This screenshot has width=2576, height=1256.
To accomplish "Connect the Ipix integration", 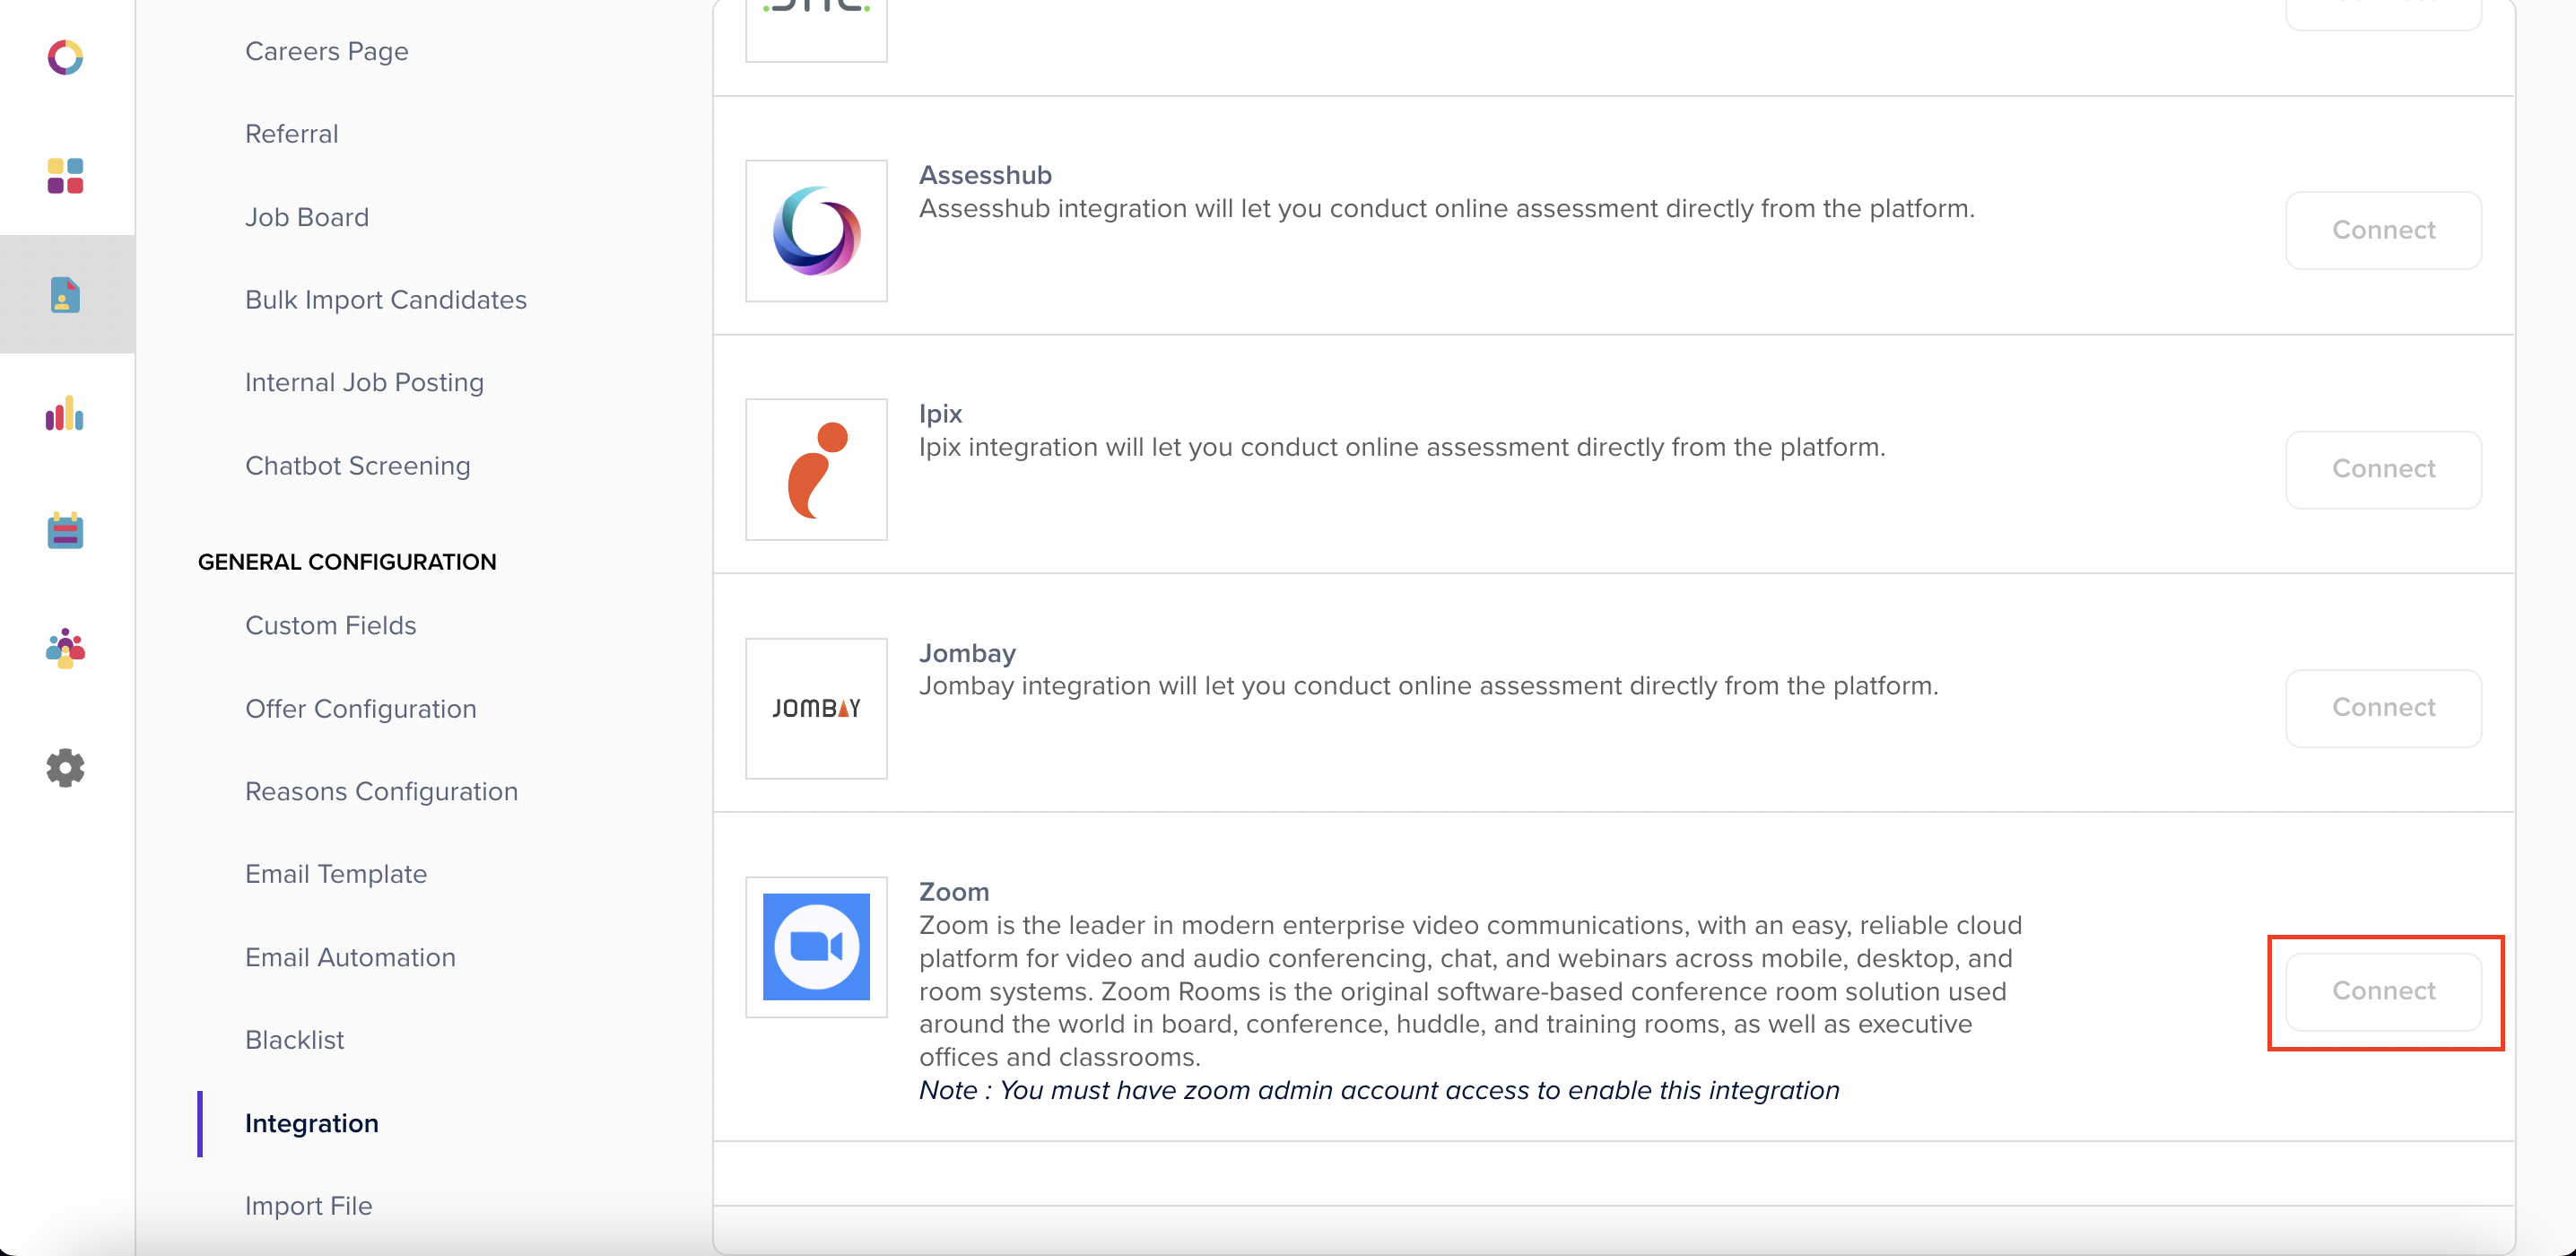I will (2383, 469).
